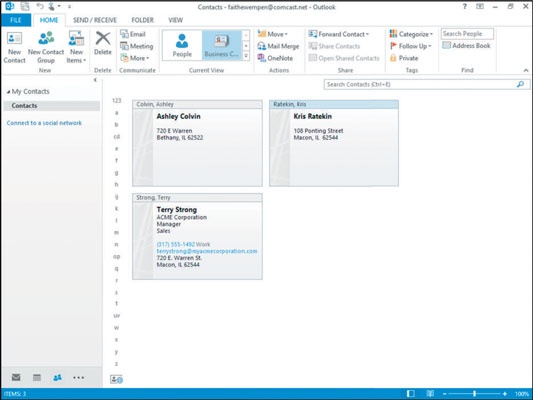Open the Forward Contact dropdown
The width and height of the screenshot is (533, 400).
coord(339,34)
